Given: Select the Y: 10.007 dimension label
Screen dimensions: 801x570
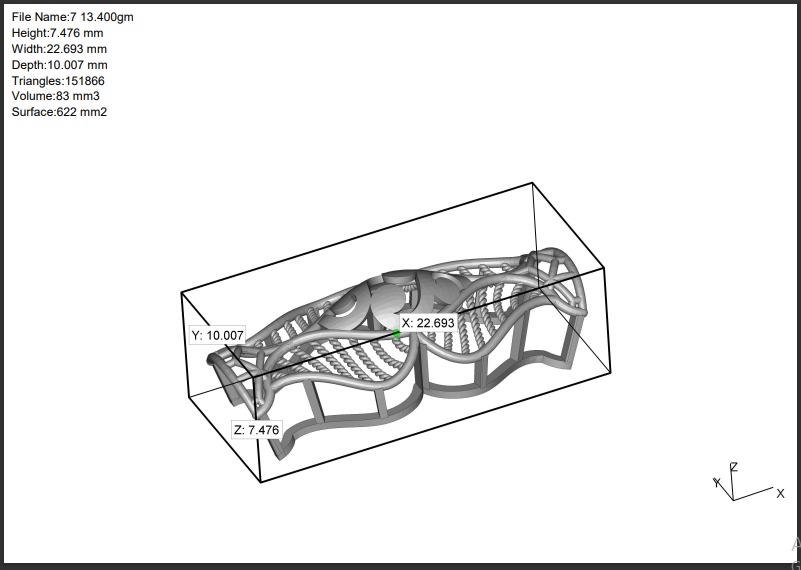Looking at the screenshot, I should [x=218, y=335].
